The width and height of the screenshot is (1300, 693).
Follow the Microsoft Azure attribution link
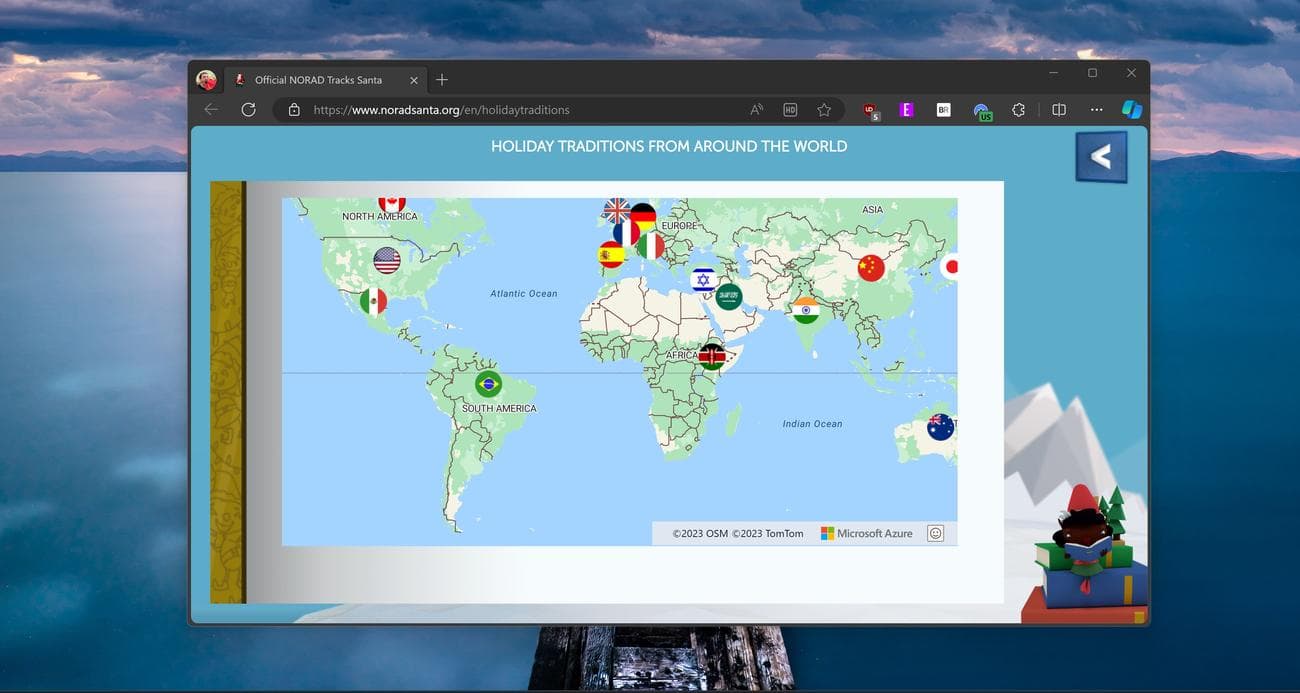coord(866,533)
